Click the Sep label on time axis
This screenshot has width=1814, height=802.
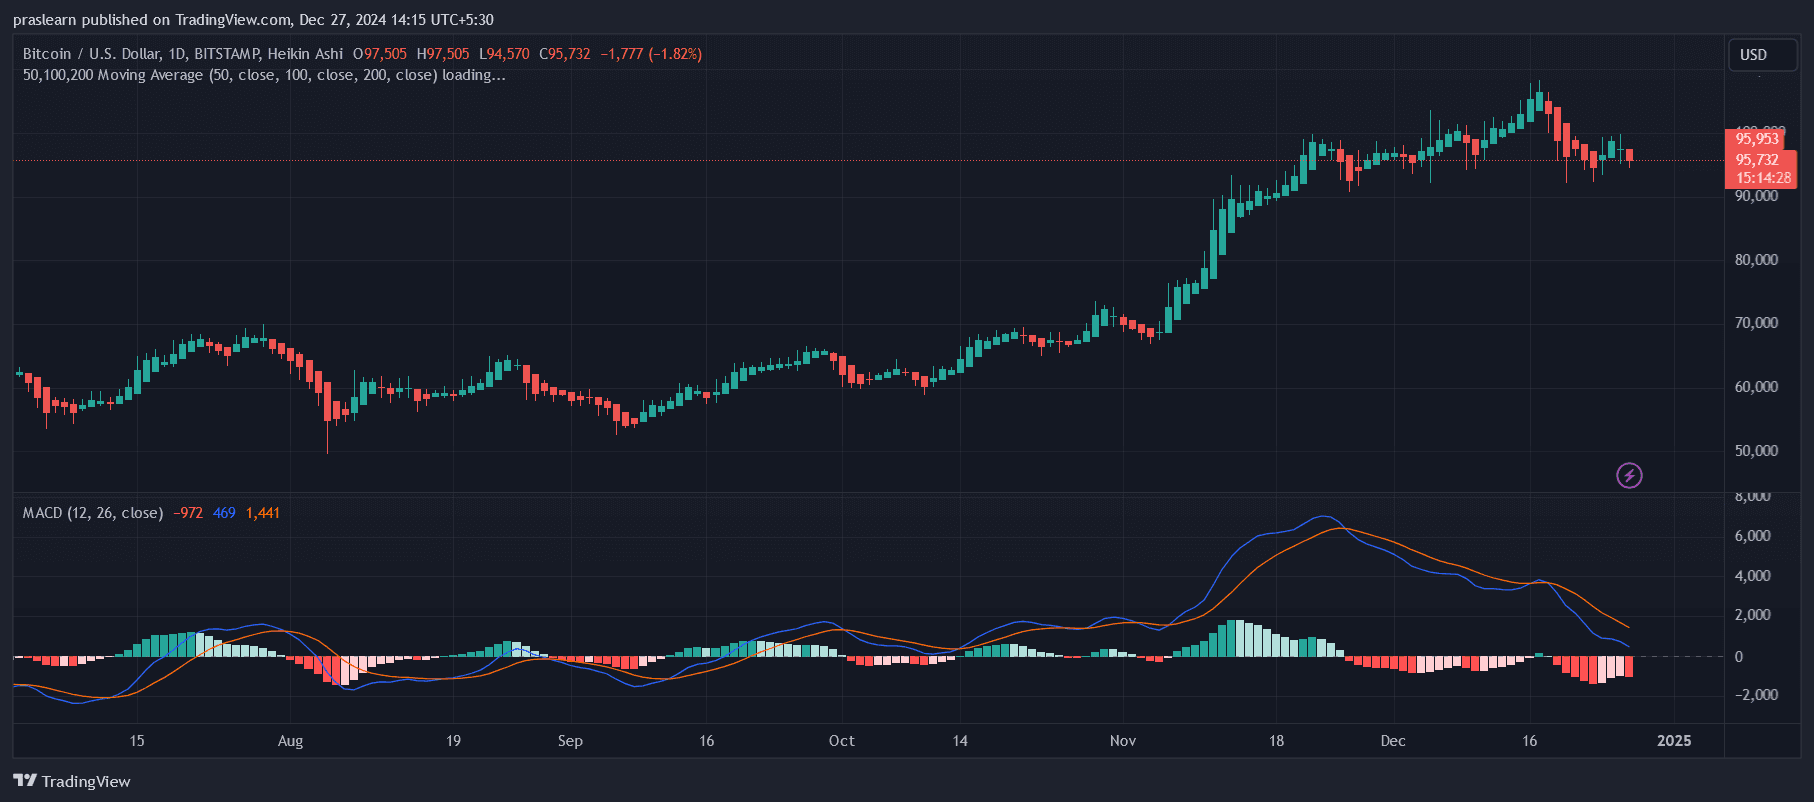(x=570, y=741)
